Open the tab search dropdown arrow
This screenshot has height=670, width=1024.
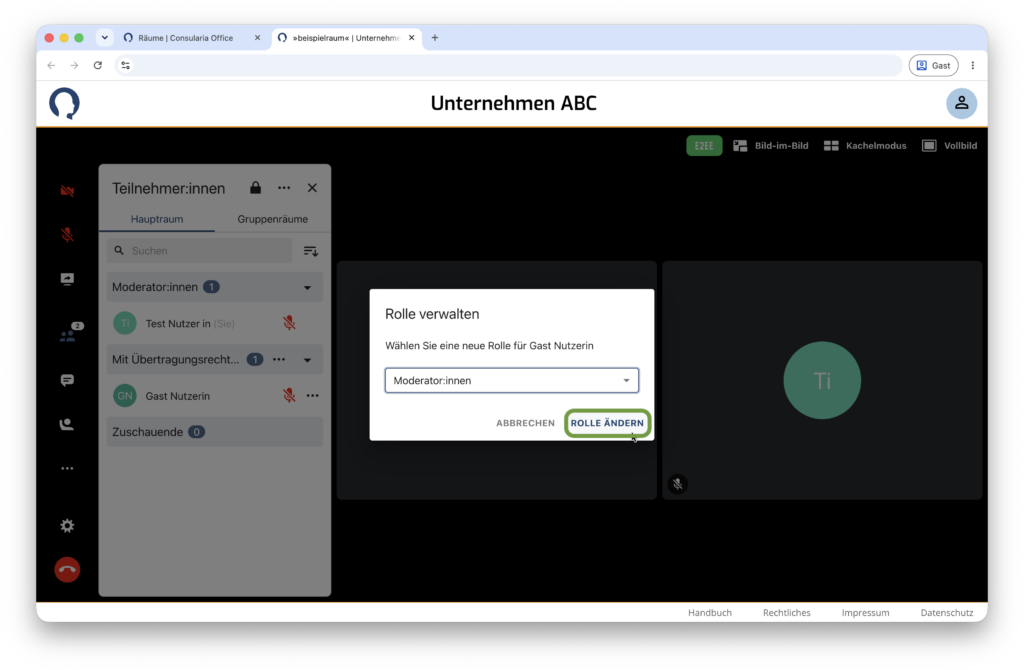coord(104,38)
